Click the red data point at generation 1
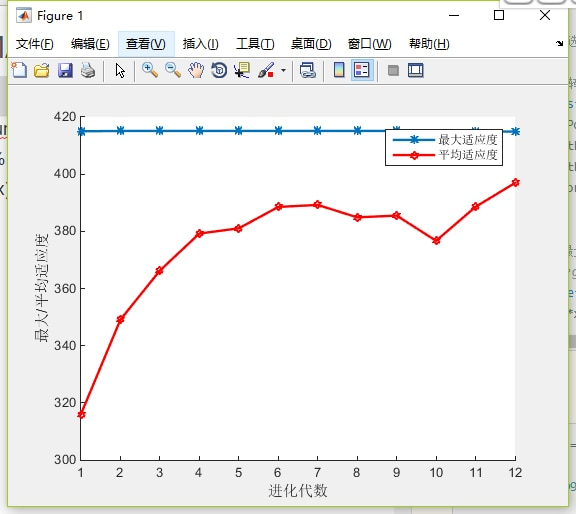This screenshot has width=576, height=514. pyautogui.click(x=81, y=414)
